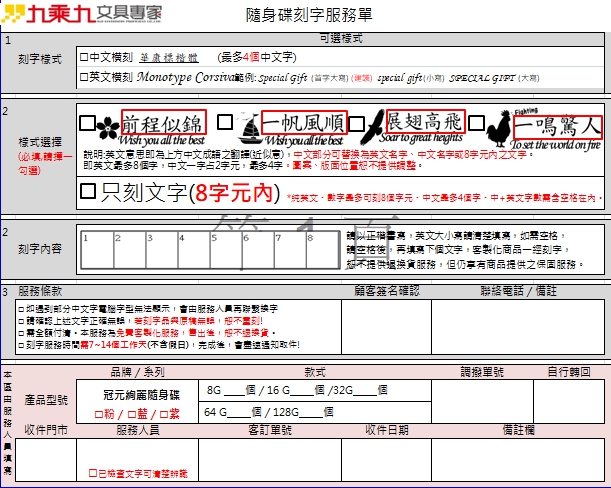The image size is (611, 488).
Task: Click the SPECIAL GIFT uppercase example
Action: click(482, 78)
